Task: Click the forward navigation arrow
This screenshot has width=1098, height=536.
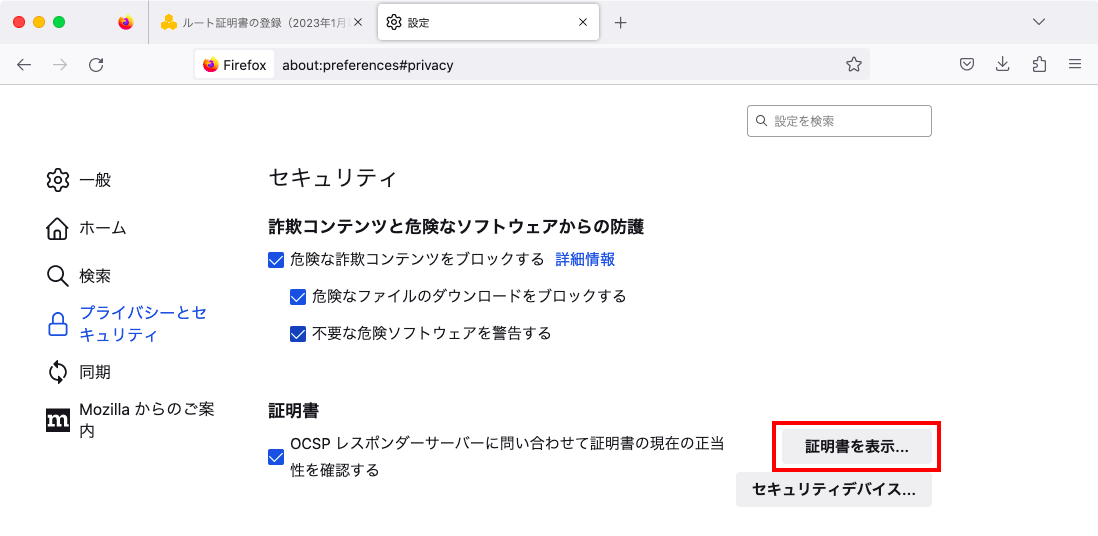Action: (x=60, y=65)
